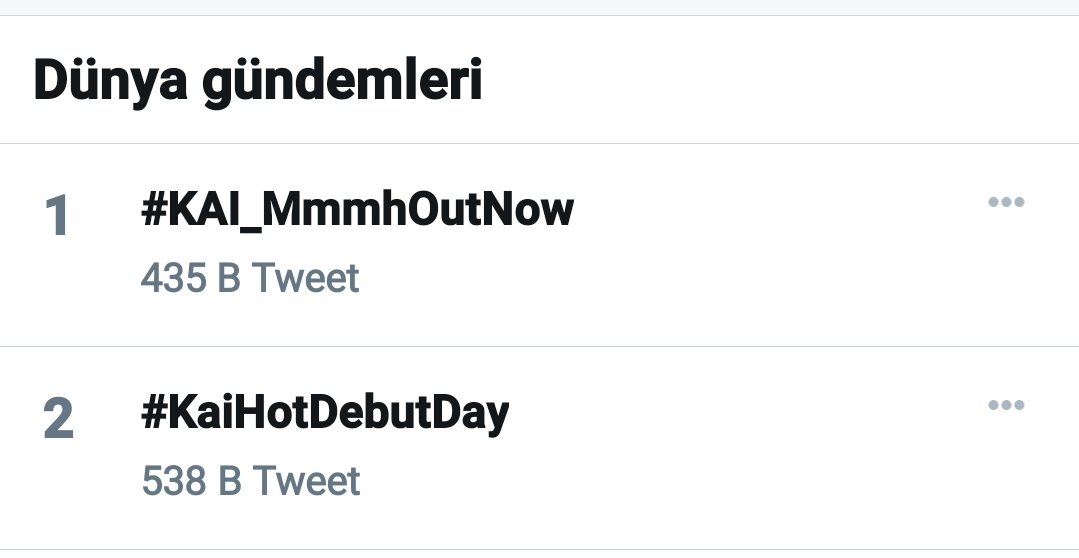View tweets for the top worldwide trend
The image size is (1079, 558).
(x=357, y=209)
